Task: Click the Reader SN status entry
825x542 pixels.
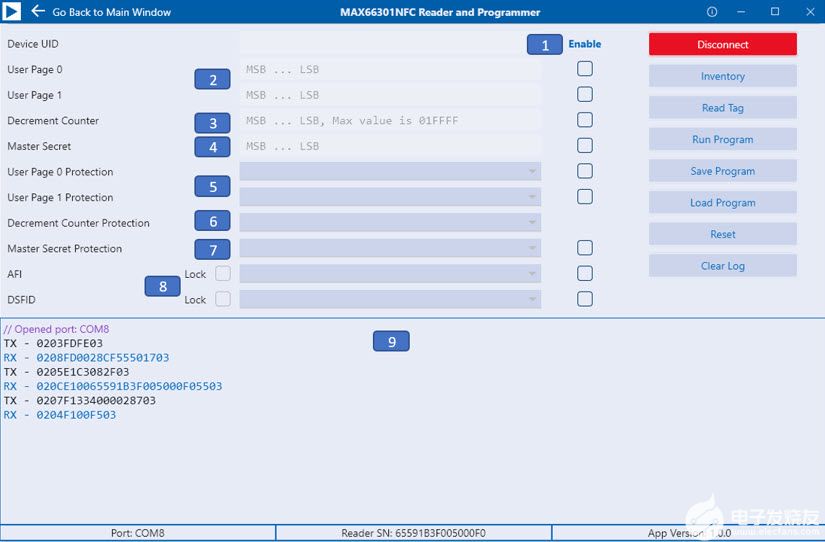Action: click(x=414, y=533)
